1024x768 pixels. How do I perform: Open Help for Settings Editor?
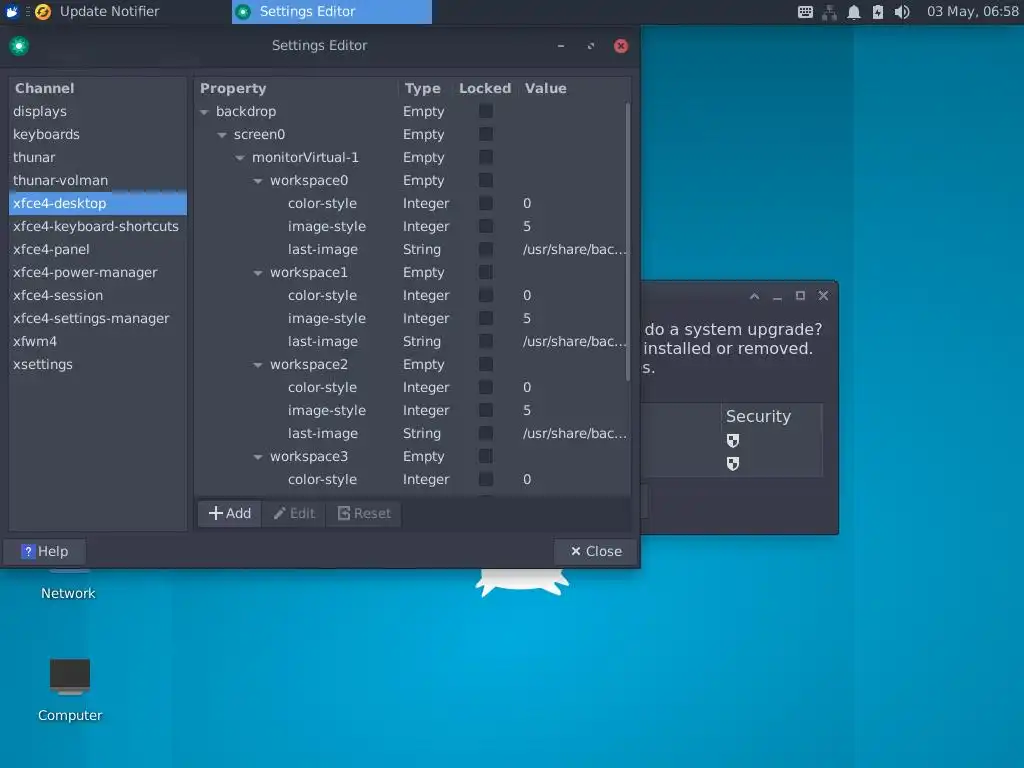pos(44,551)
